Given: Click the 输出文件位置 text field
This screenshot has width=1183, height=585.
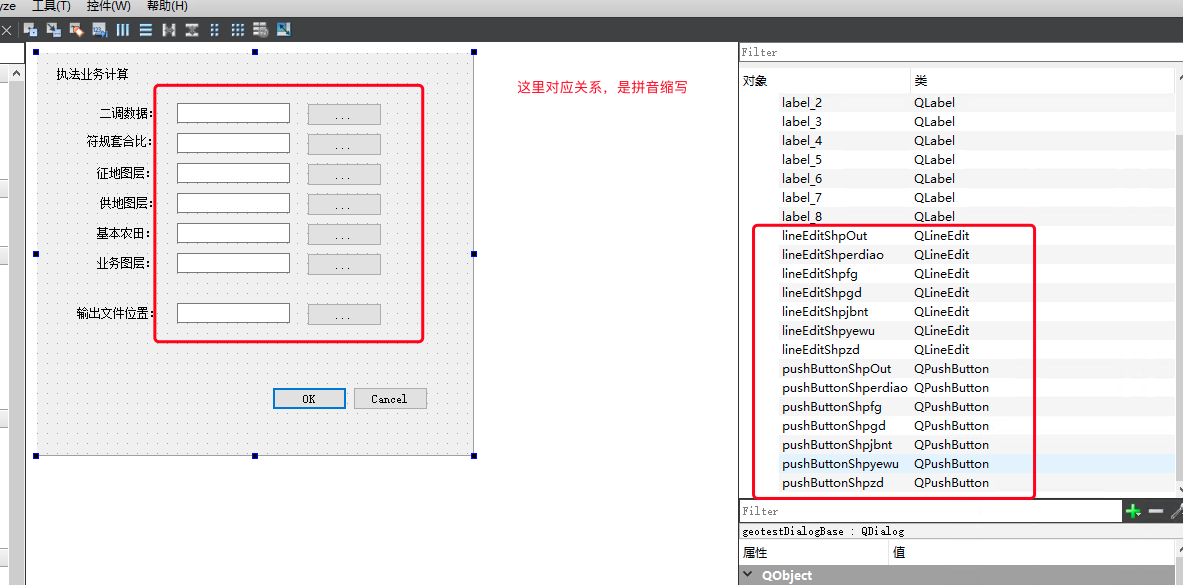Looking at the screenshot, I should tap(233, 314).
